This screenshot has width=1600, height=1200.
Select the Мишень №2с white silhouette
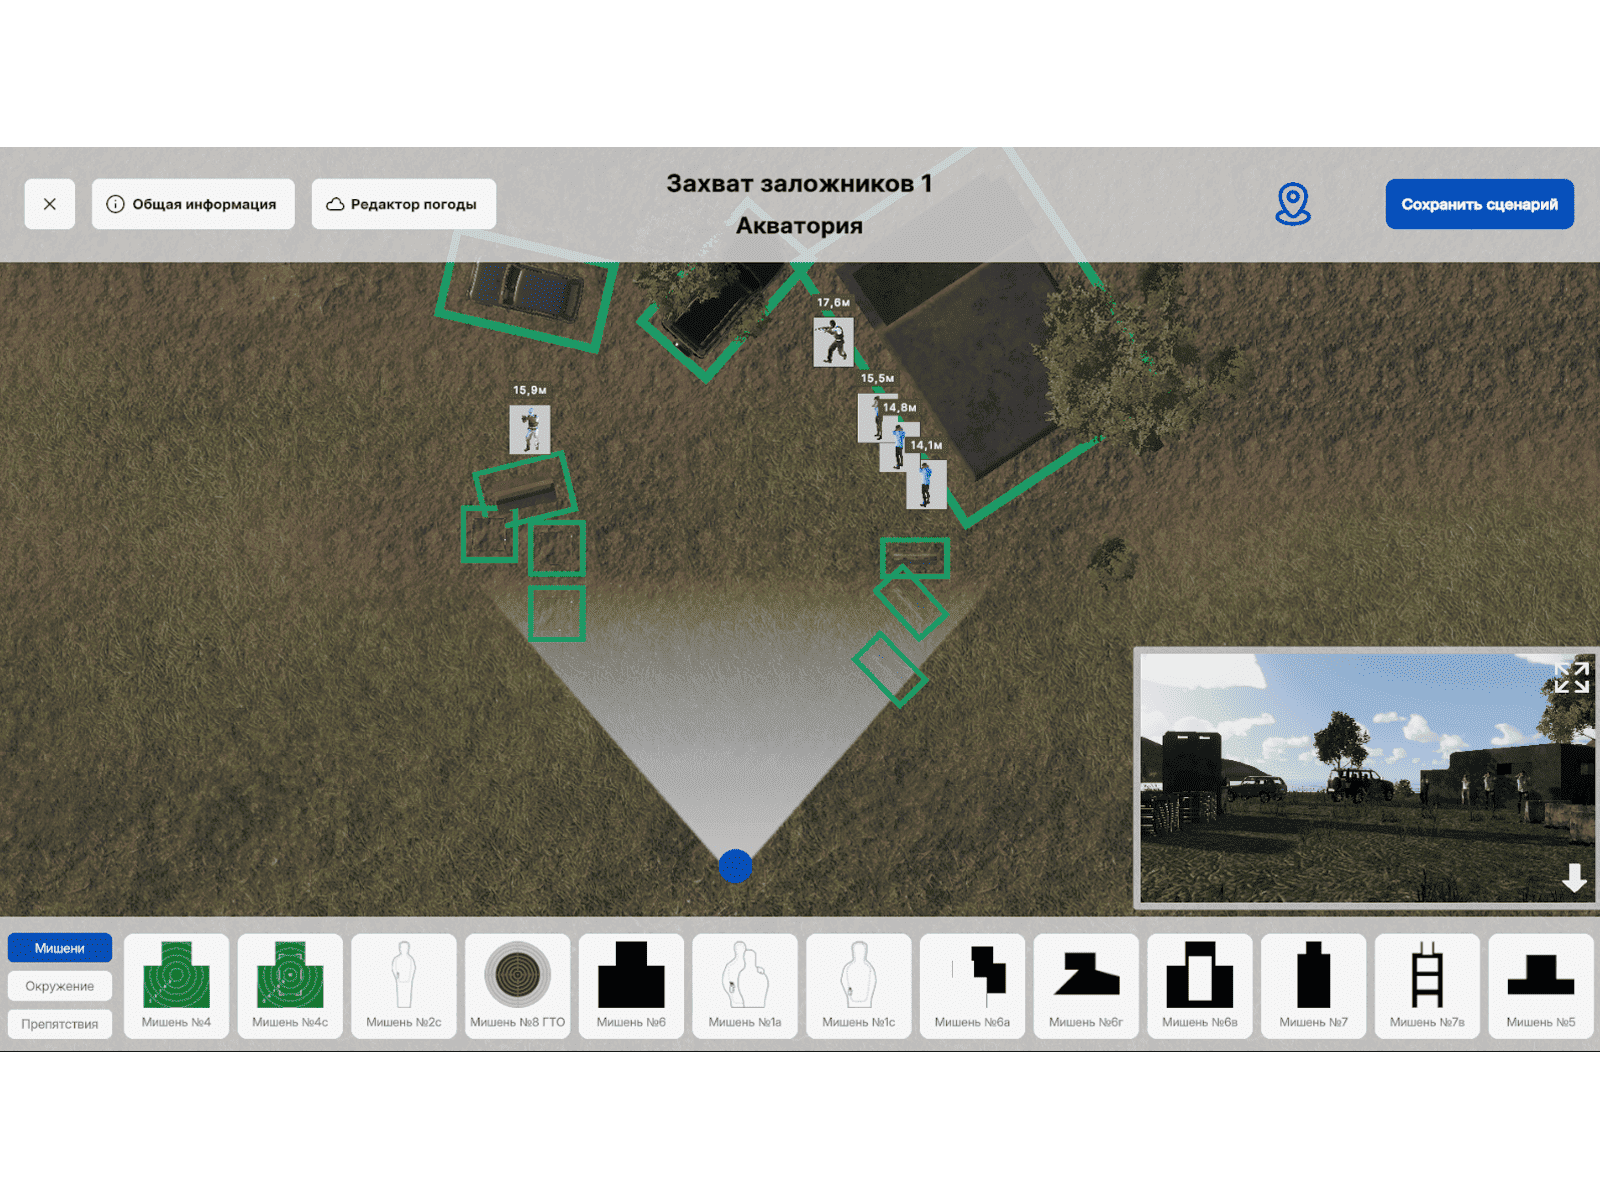click(403, 985)
